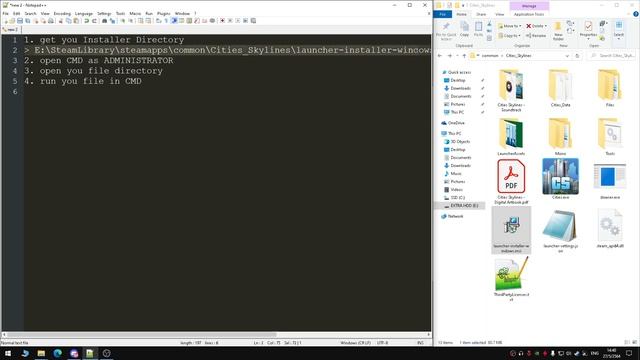This screenshot has height=360, width=640.
Task: Open Notepad++ Language menu
Action: 84,13
